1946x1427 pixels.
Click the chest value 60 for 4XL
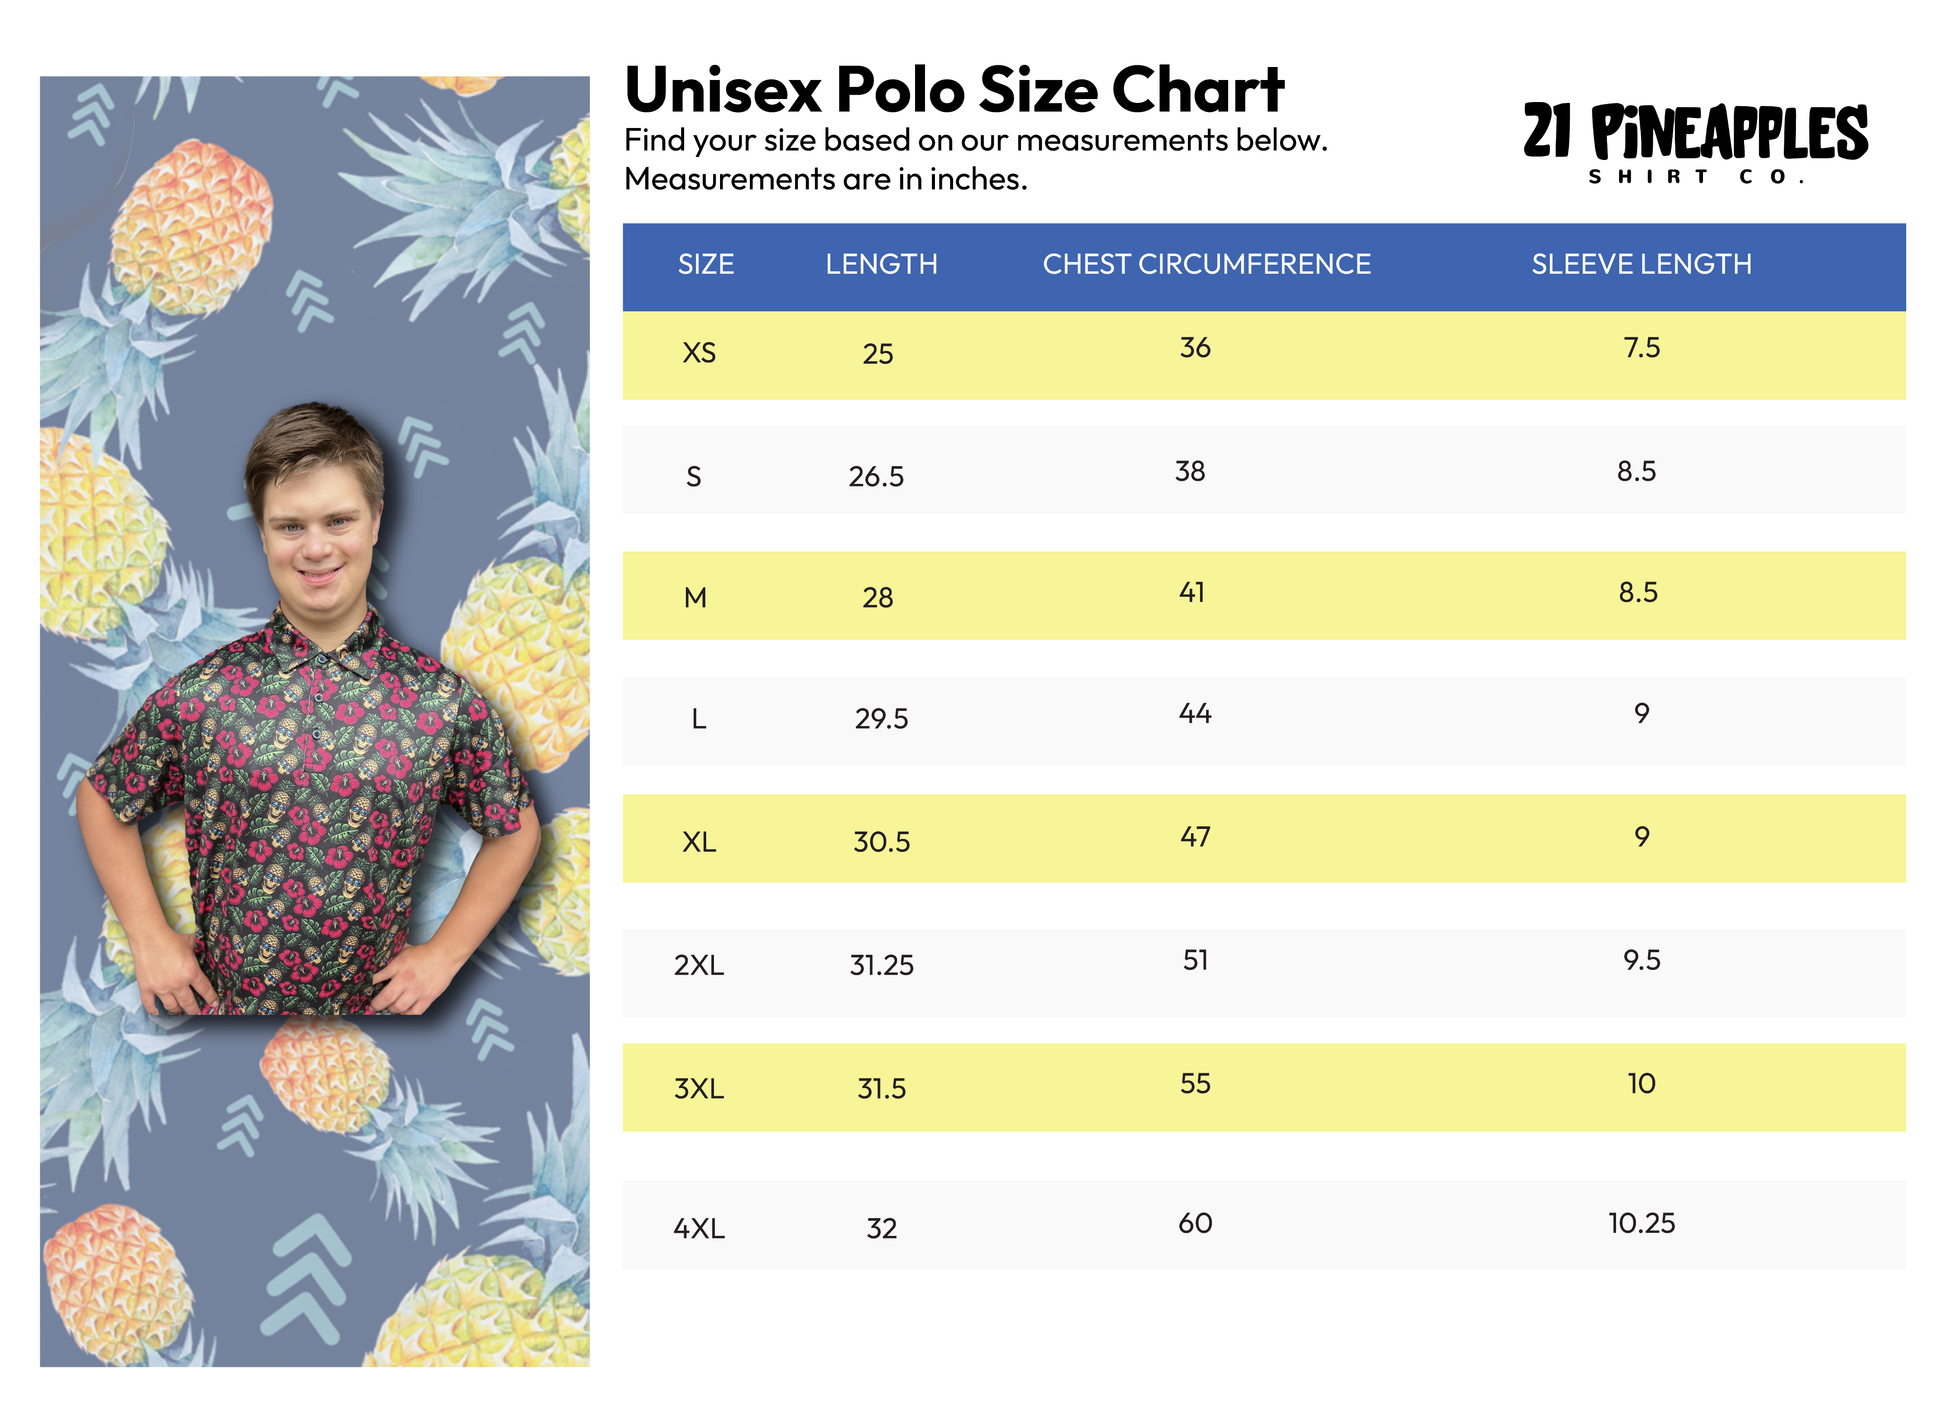click(x=1195, y=1223)
